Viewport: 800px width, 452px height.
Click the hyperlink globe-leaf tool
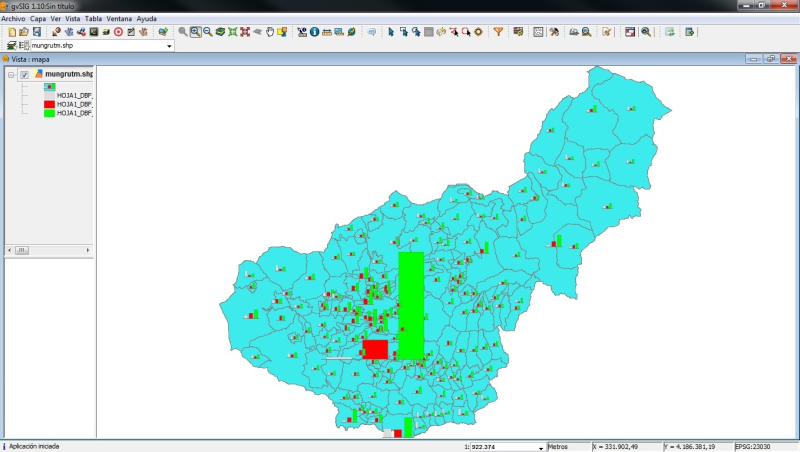tap(352, 32)
